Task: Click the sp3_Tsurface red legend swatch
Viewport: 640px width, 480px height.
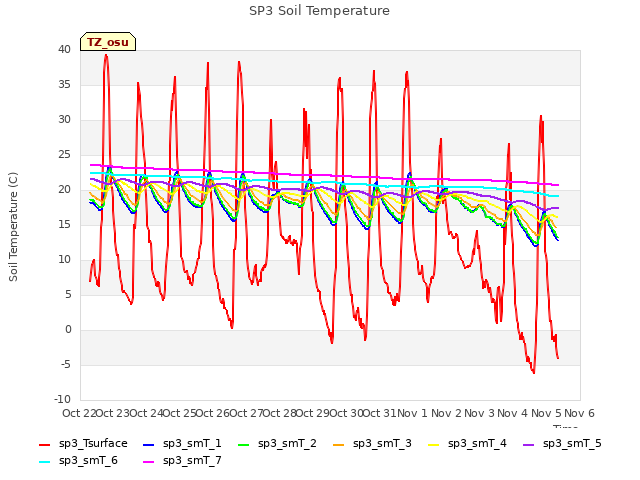Action: pos(44,444)
